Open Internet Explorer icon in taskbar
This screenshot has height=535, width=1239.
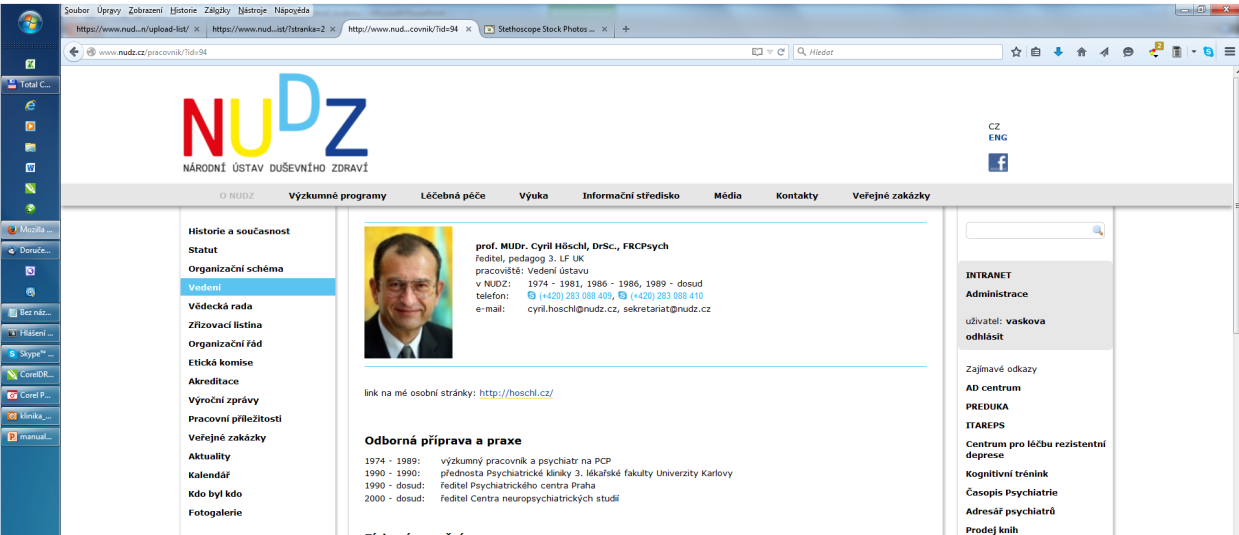click(30, 105)
